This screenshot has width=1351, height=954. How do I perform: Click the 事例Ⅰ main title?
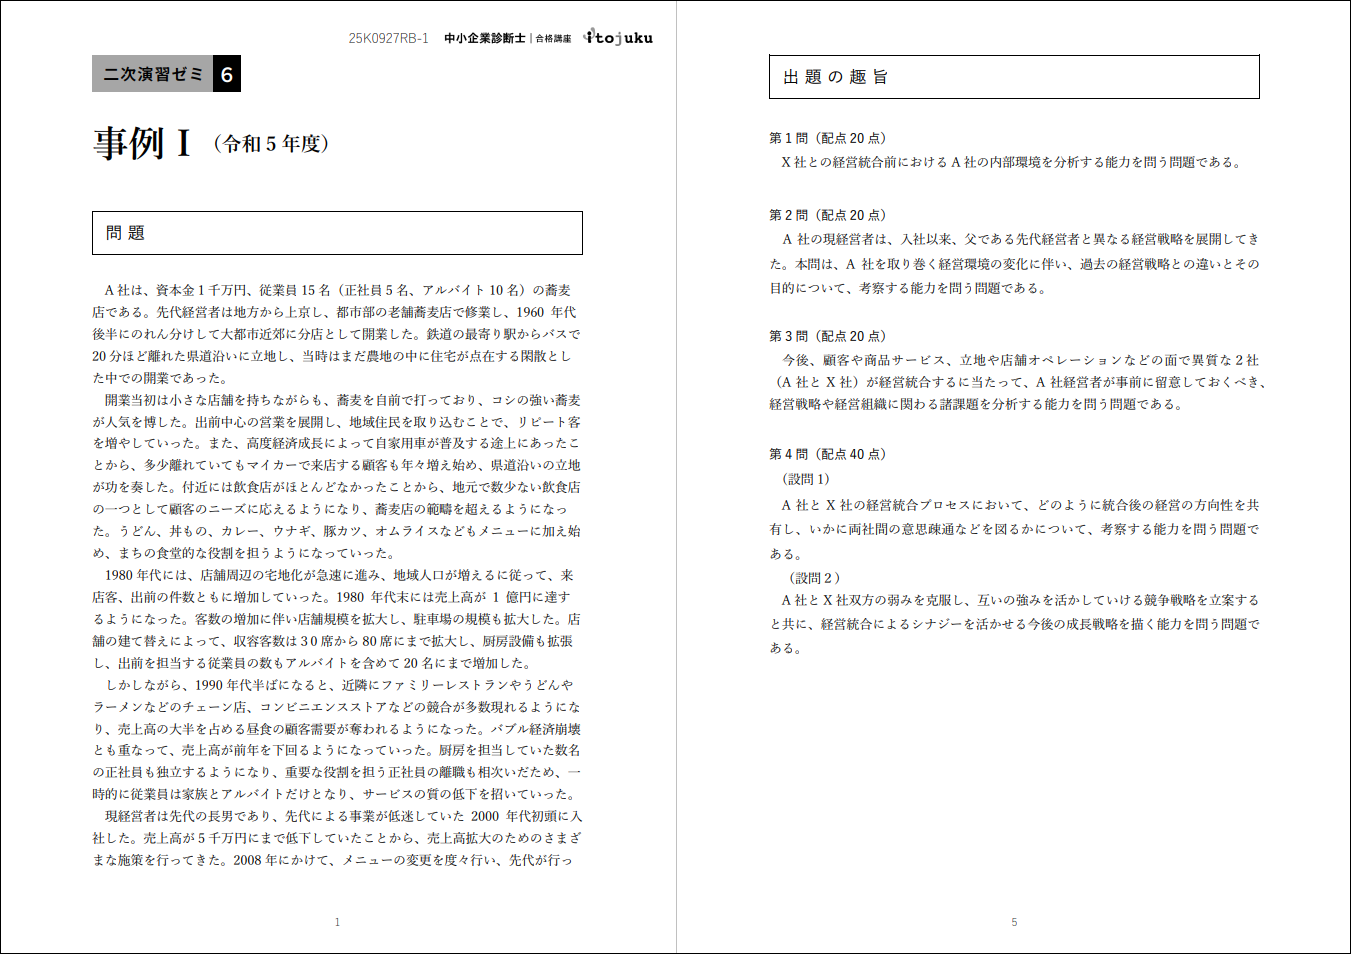[142, 143]
